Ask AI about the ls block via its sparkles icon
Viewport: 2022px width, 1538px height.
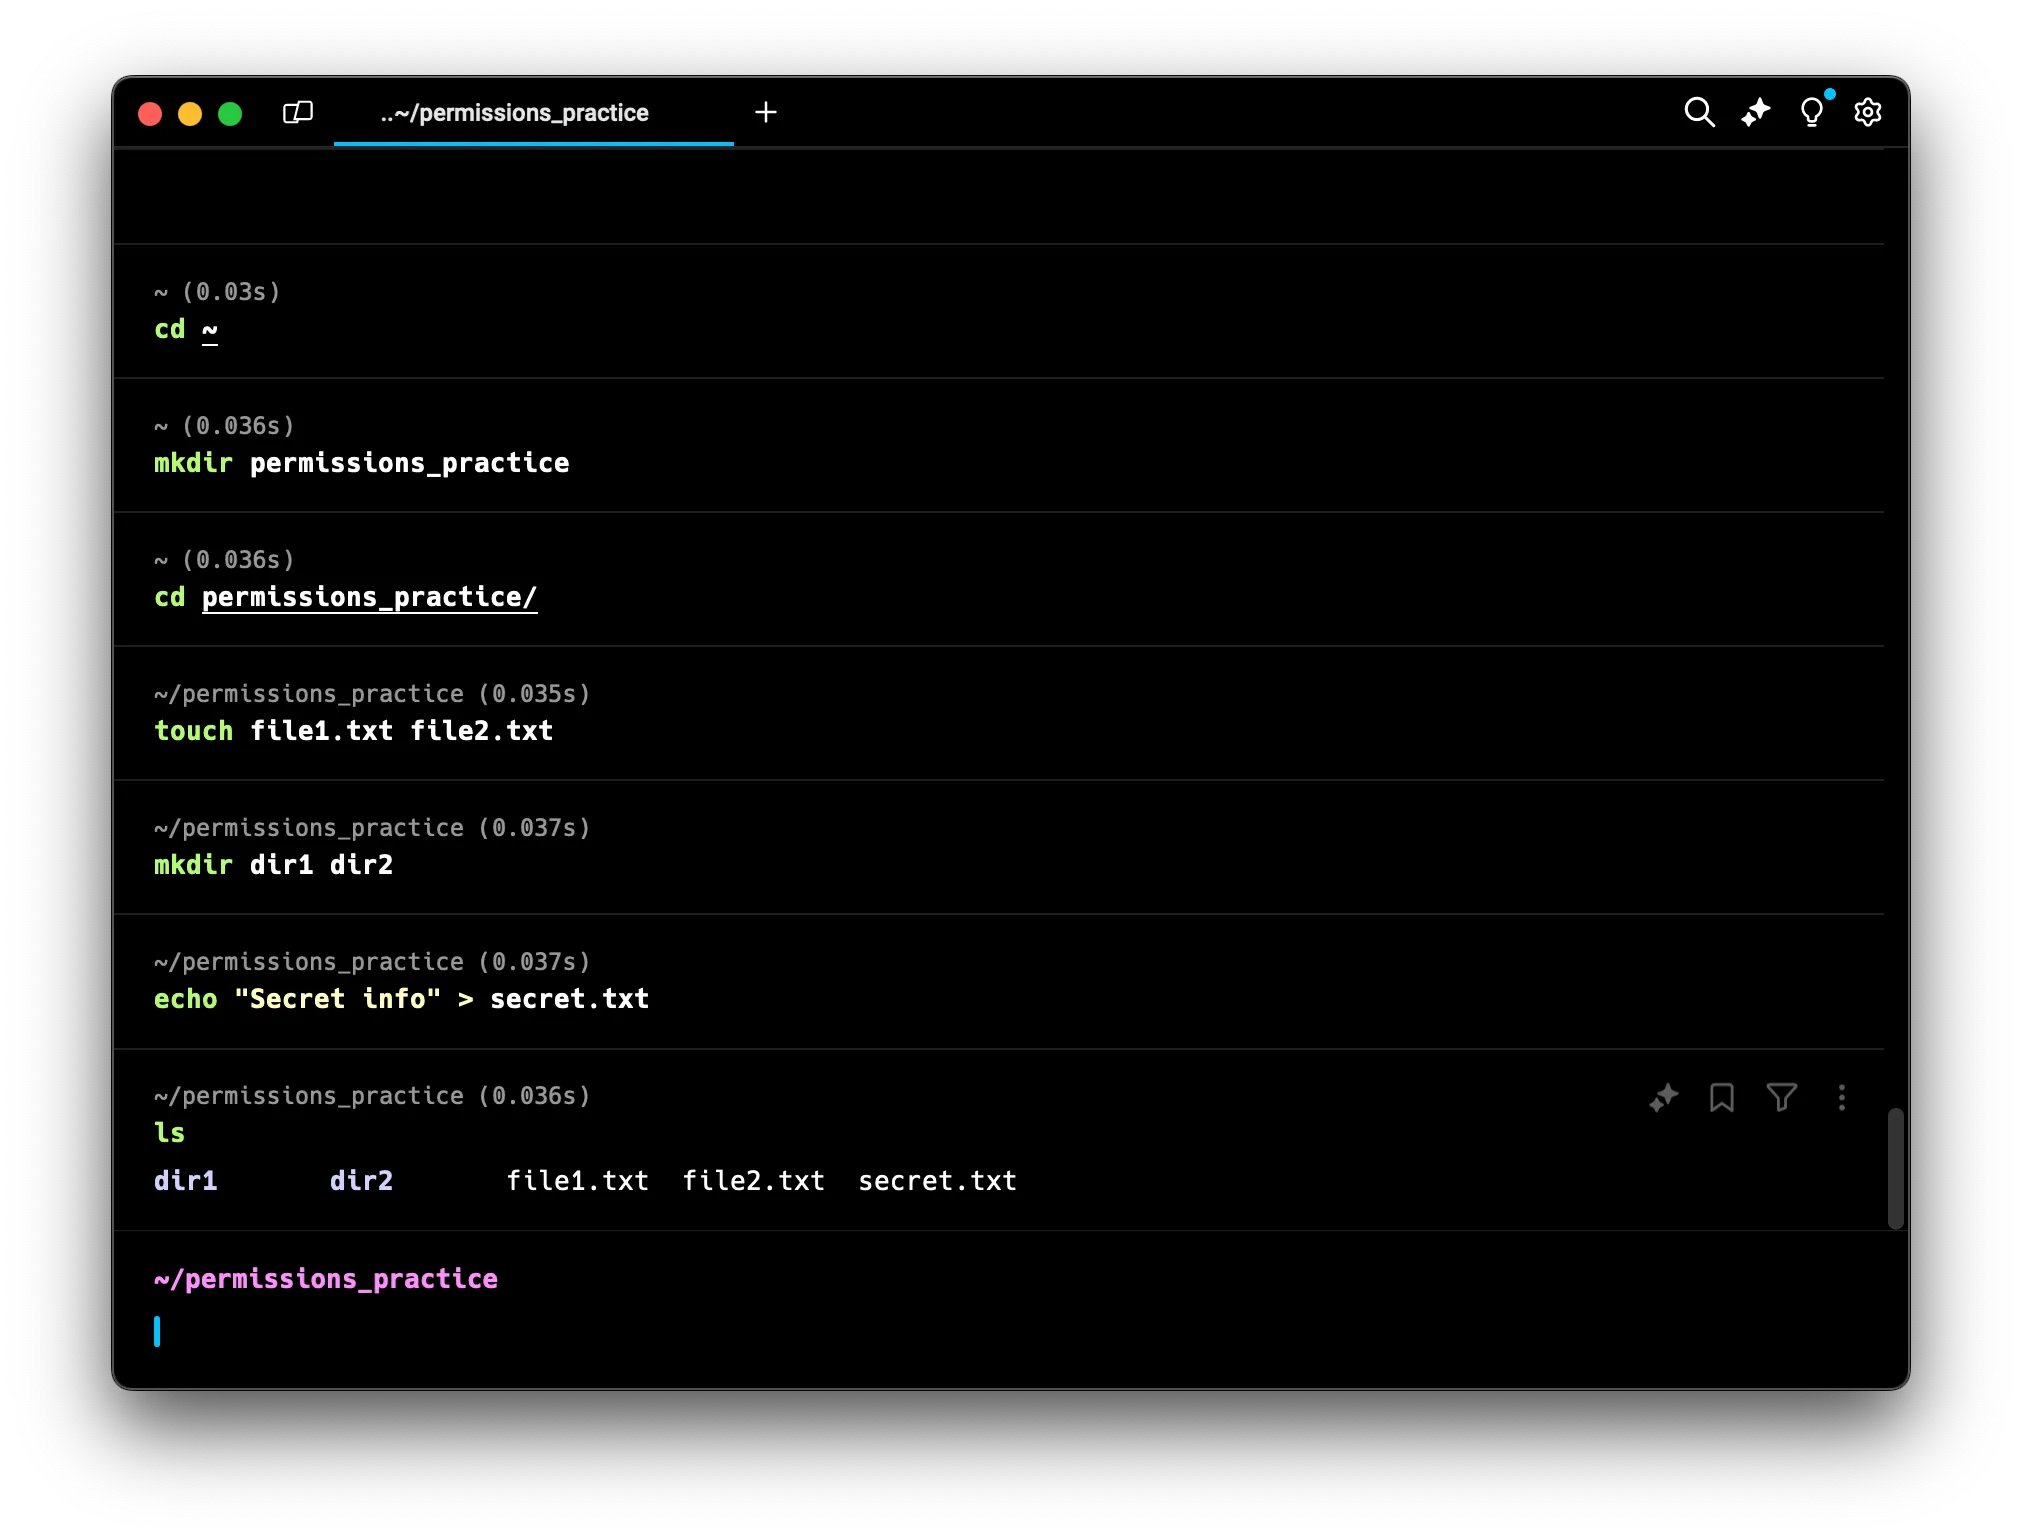1663,1098
